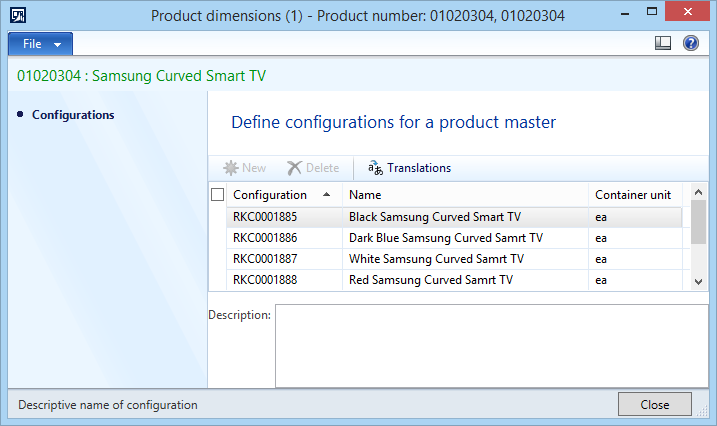The height and width of the screenshot is (426, 717).
Task: Sort by the Name column header
Action: point(465,195)
